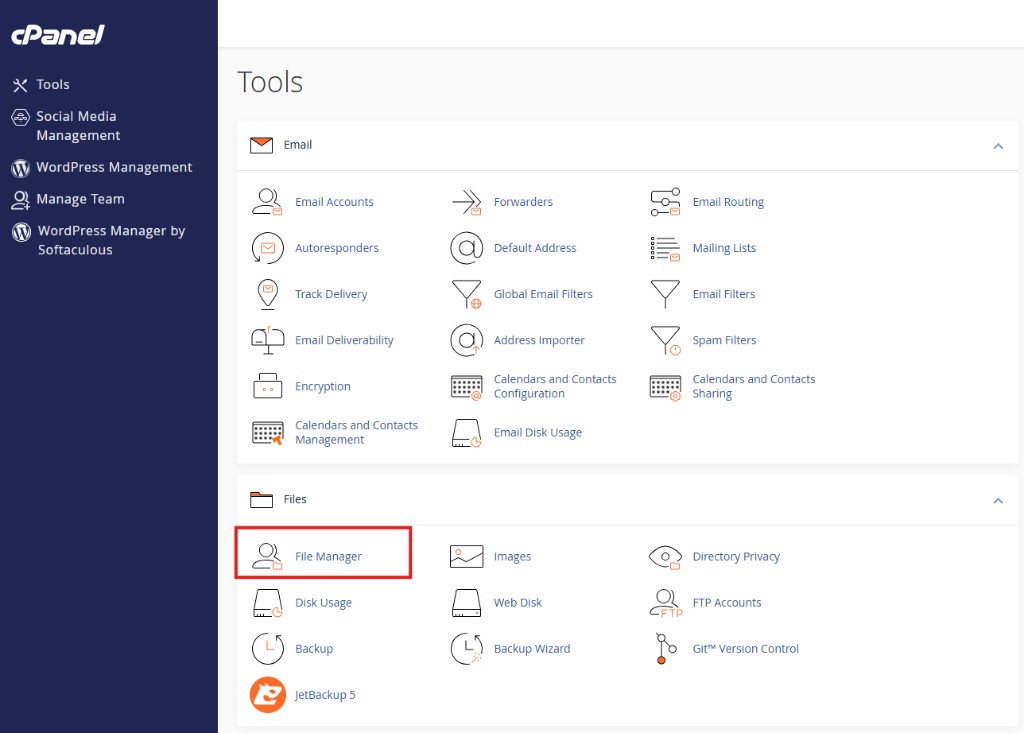Open the FTP Accounts link

[x=727, y=603]
